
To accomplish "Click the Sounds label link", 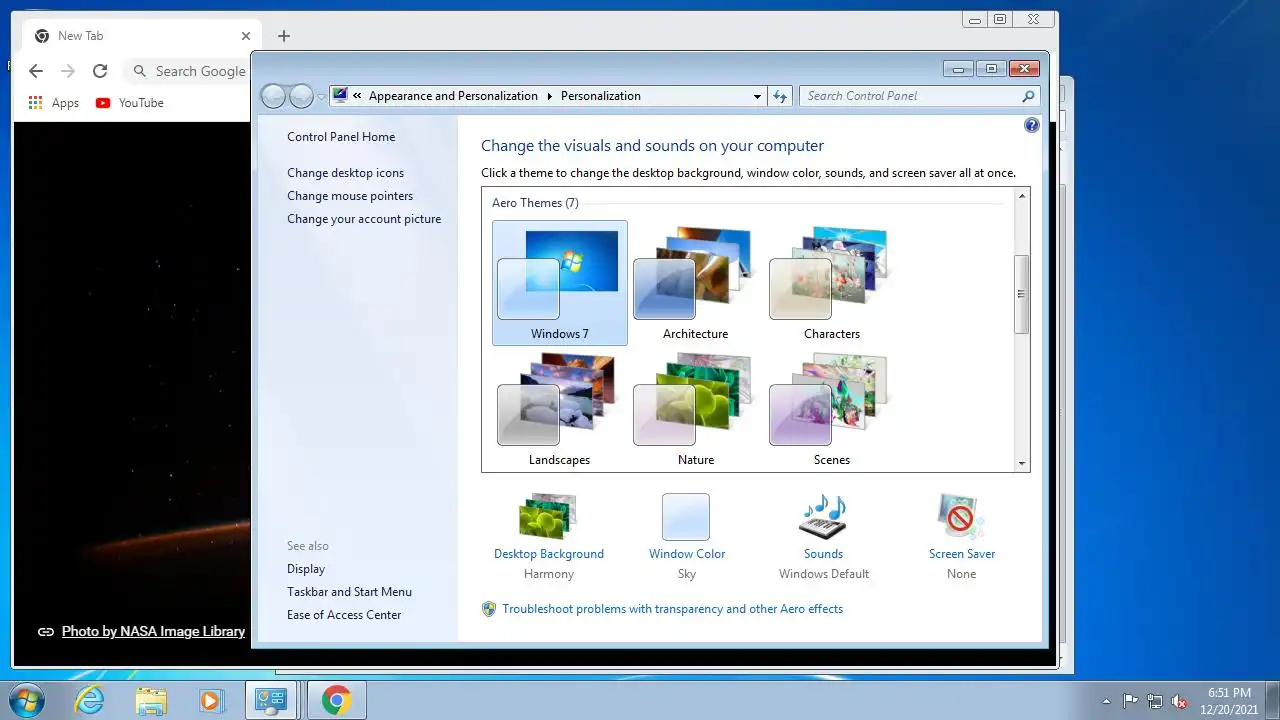I will pyautogui.click(x=823, y=554).
